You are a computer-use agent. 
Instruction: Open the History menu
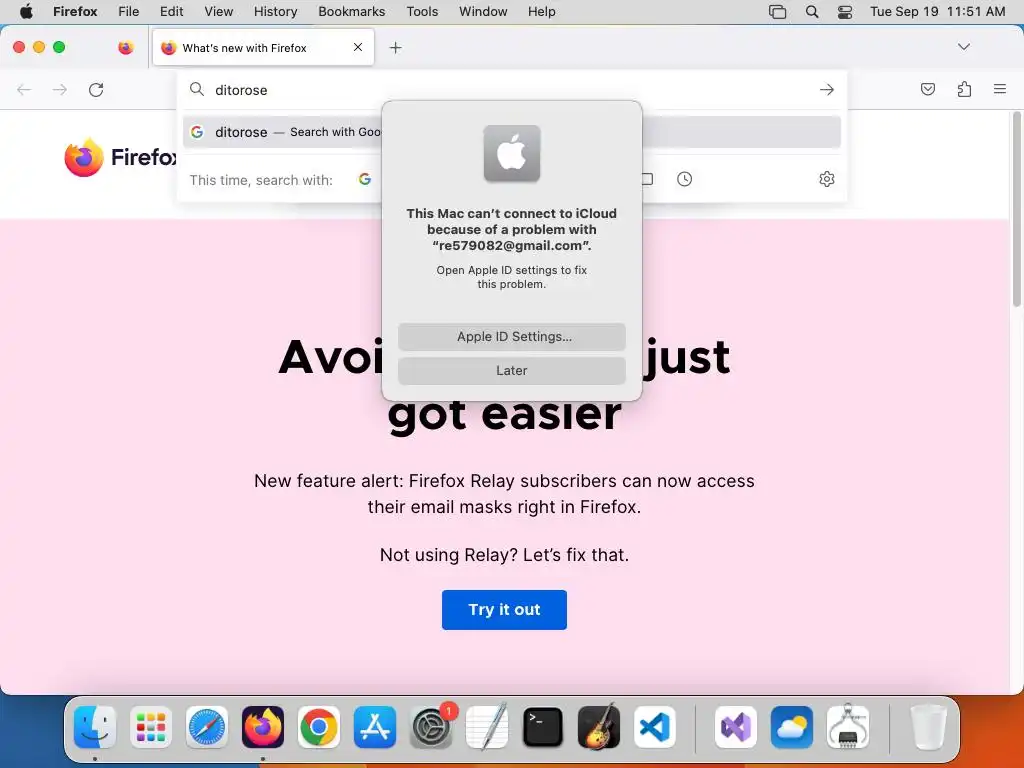point(276,12)
